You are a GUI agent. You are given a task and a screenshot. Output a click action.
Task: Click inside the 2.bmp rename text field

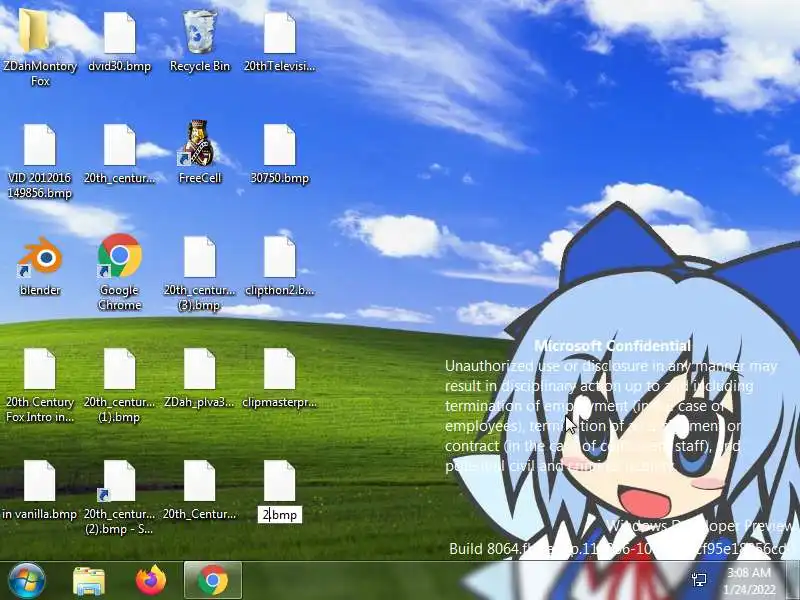[x=280, y=515]
